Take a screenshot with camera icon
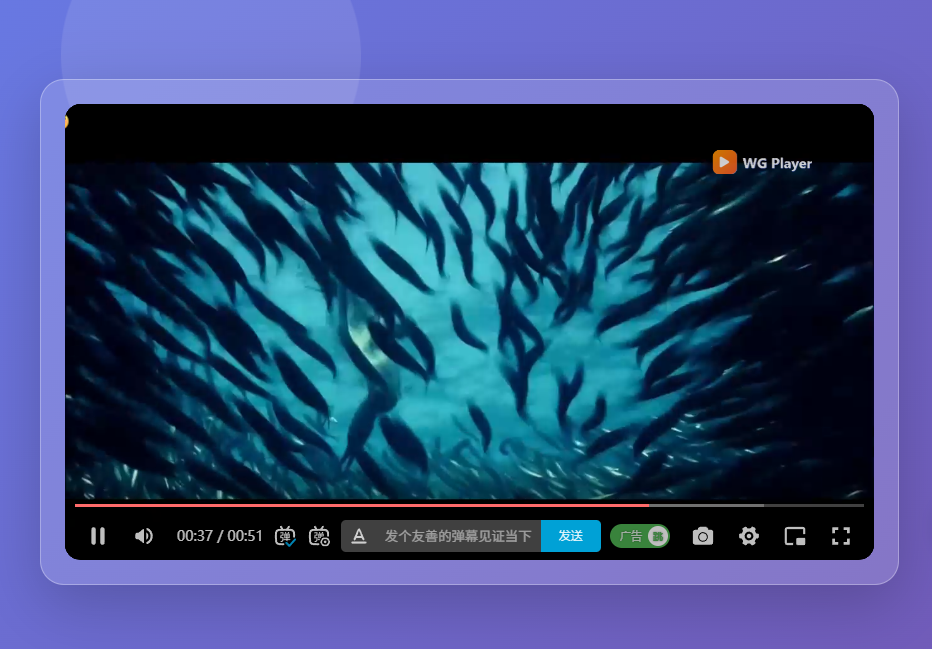This screenshot has height=649, width=932. coord(703,536)
